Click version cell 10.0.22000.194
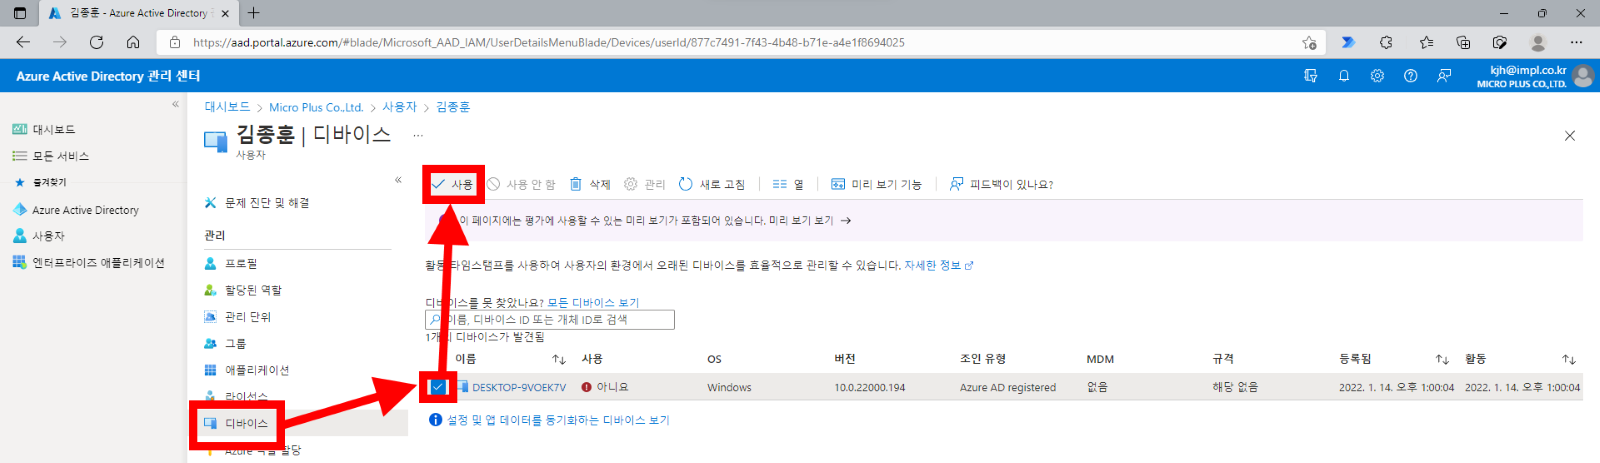This screenshot has width=1600, height=463. coord(870,387)
